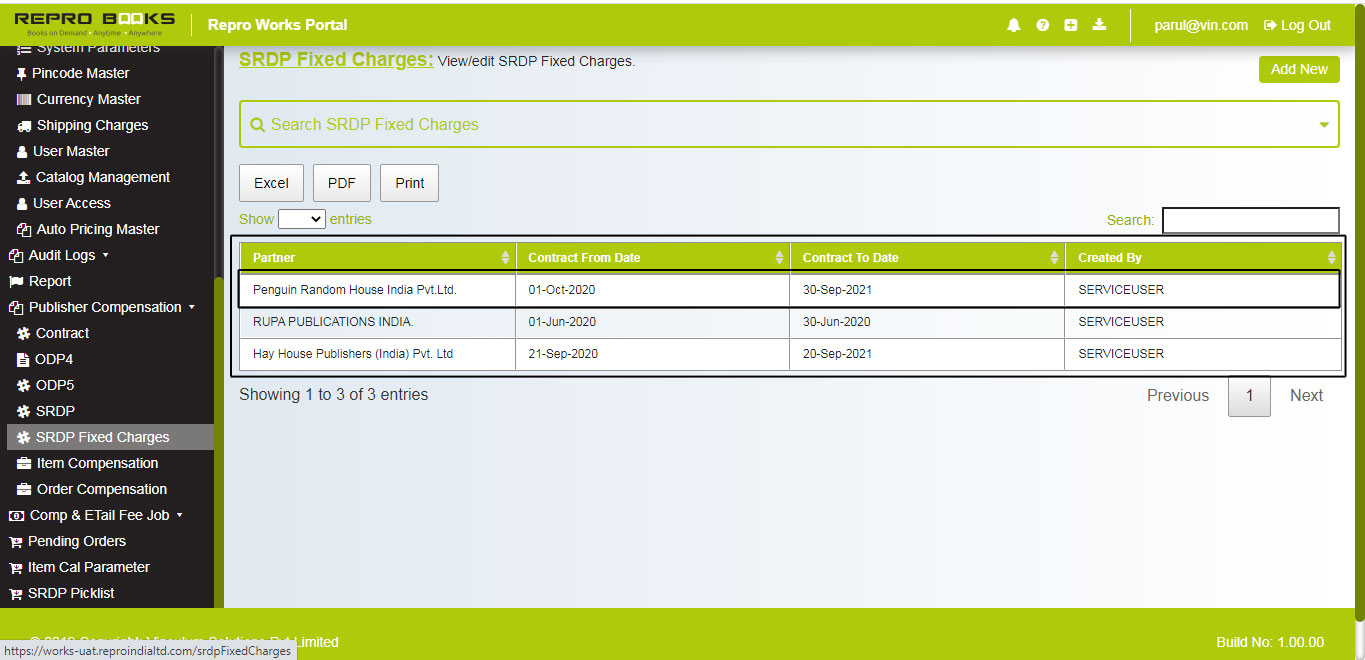1365x660 pixels.
Task: Click the Repro Books logo
Action: tap(95, 22)
